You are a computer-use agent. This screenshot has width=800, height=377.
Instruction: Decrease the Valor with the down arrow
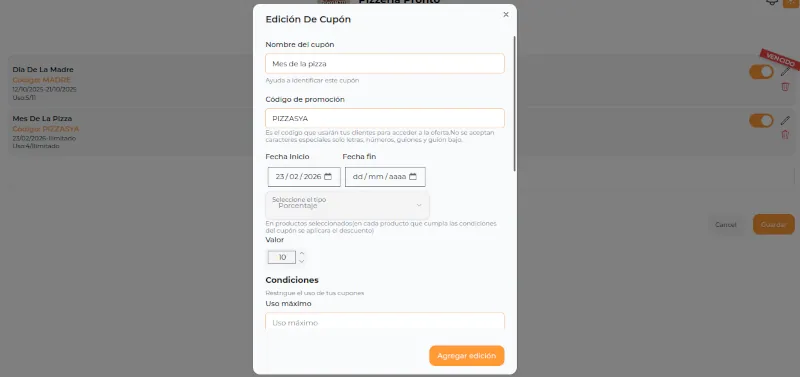point(302,261)
